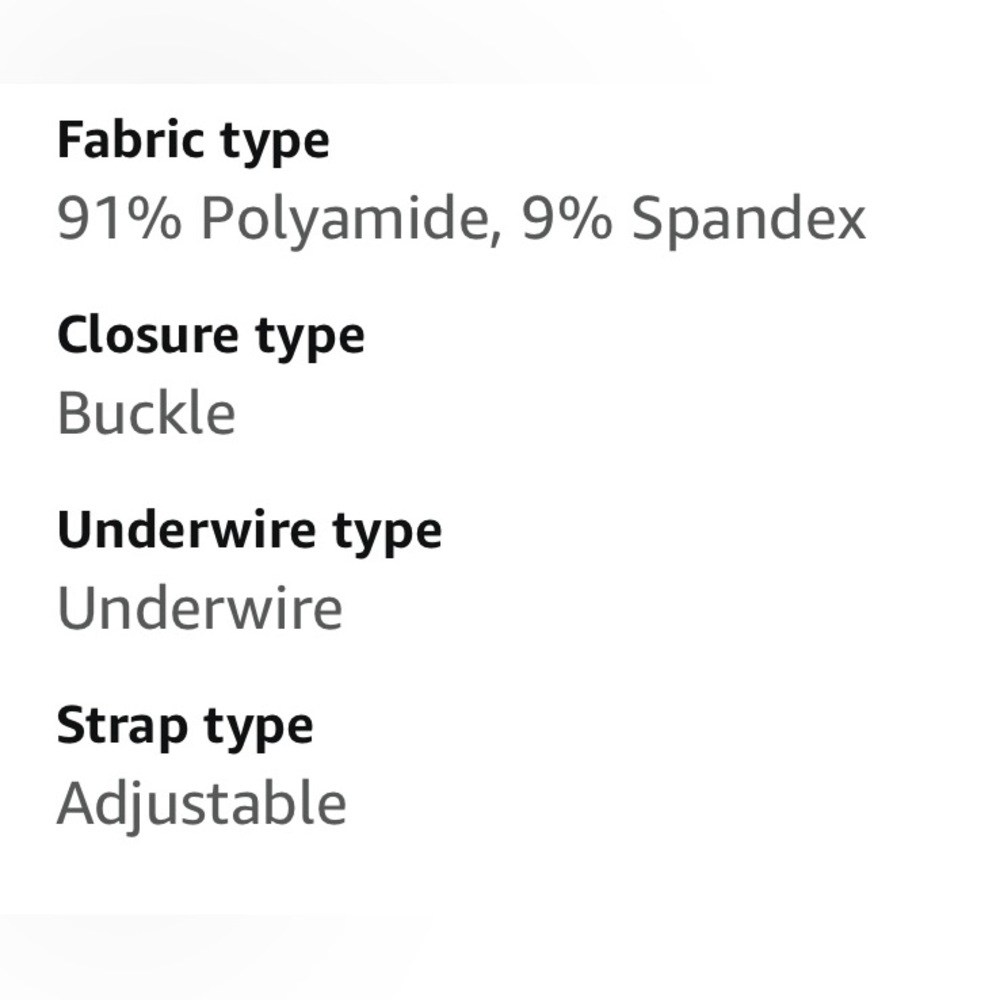The height and width of the screenshot is (1000, 1000).
Task: Click the word "Spandex"
Action: pos(749,219)
